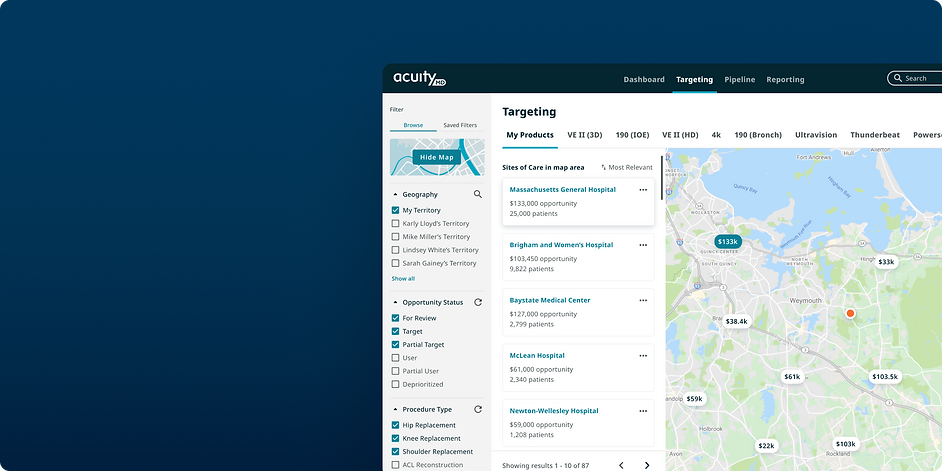
Task: Click the Search input field
Action: (914, 78)
